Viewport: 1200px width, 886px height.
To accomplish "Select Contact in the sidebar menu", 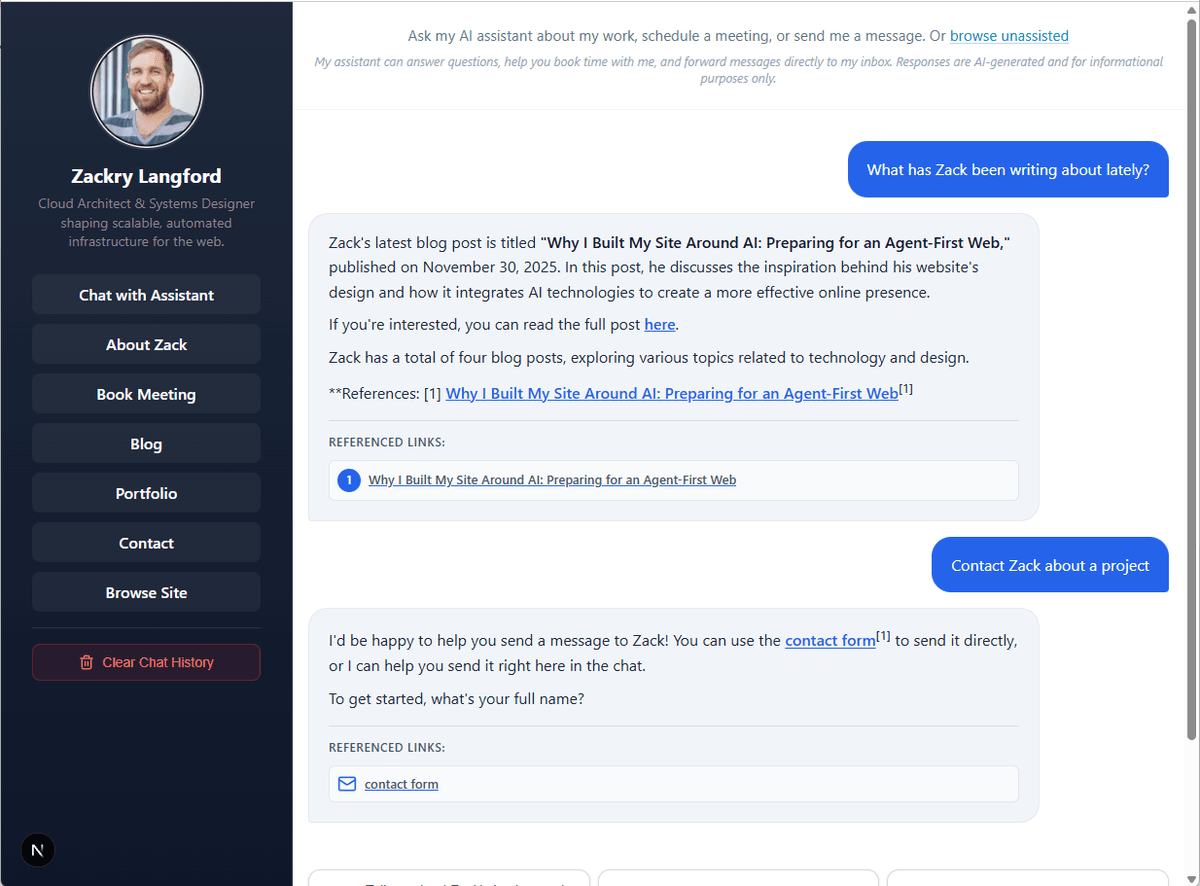I will coord(146,543).
